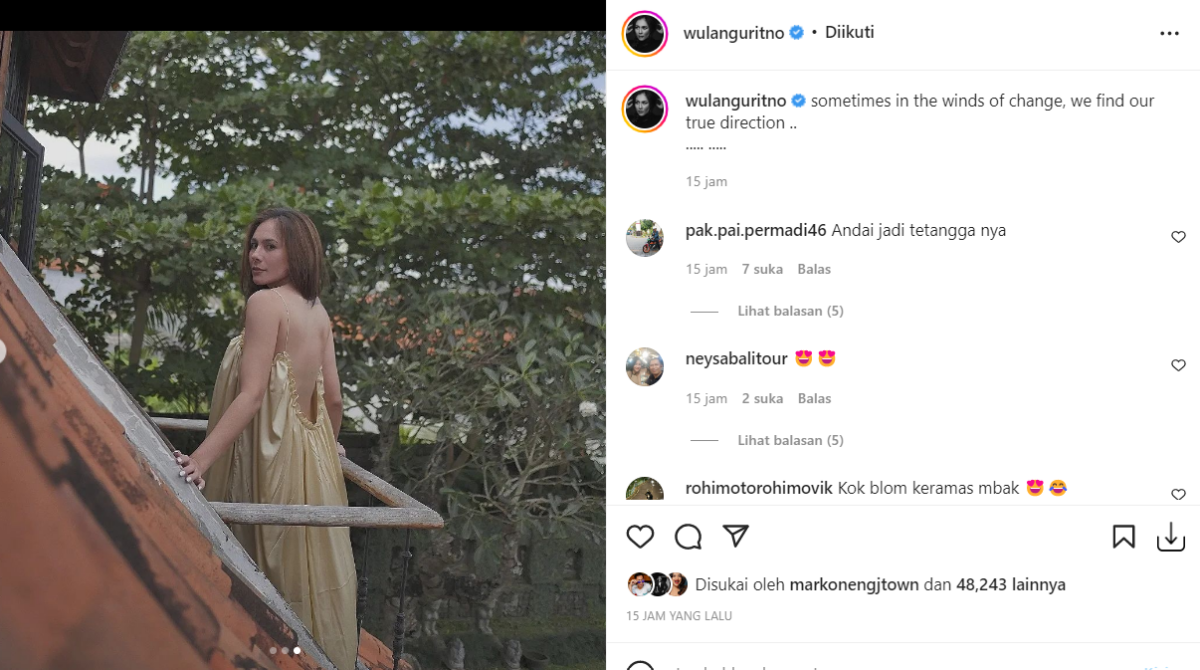
Task: Click the Diikuti following label
Action: click(849, 31)
